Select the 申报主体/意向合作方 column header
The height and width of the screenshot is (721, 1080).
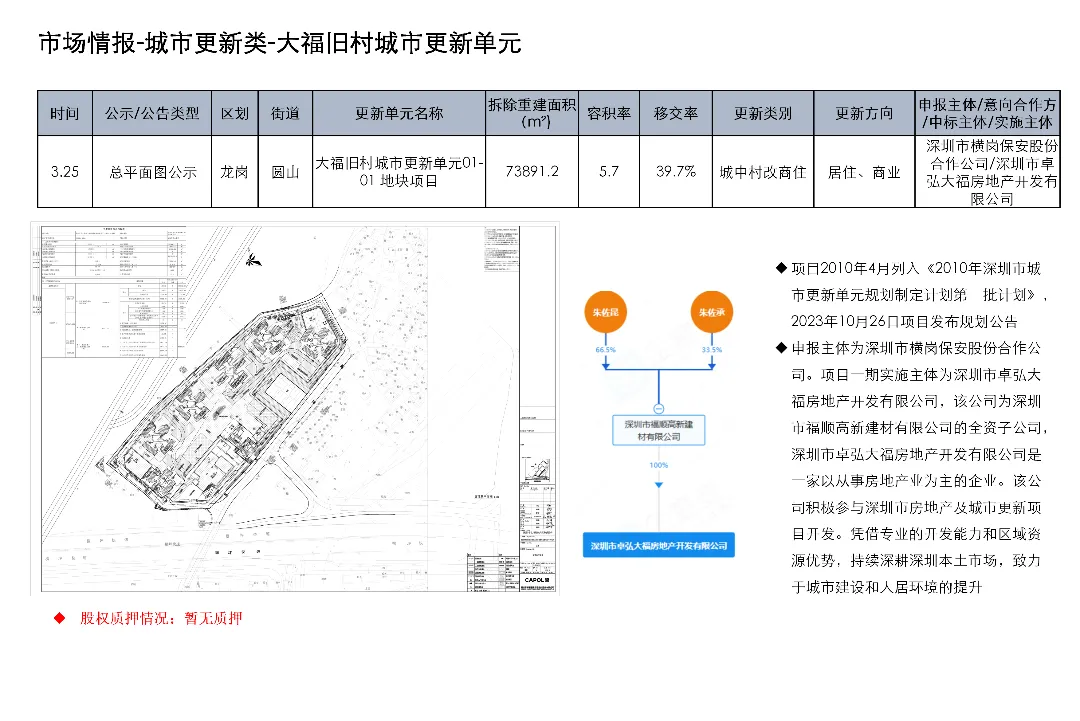pyautogui.click(x=987, y=113)
